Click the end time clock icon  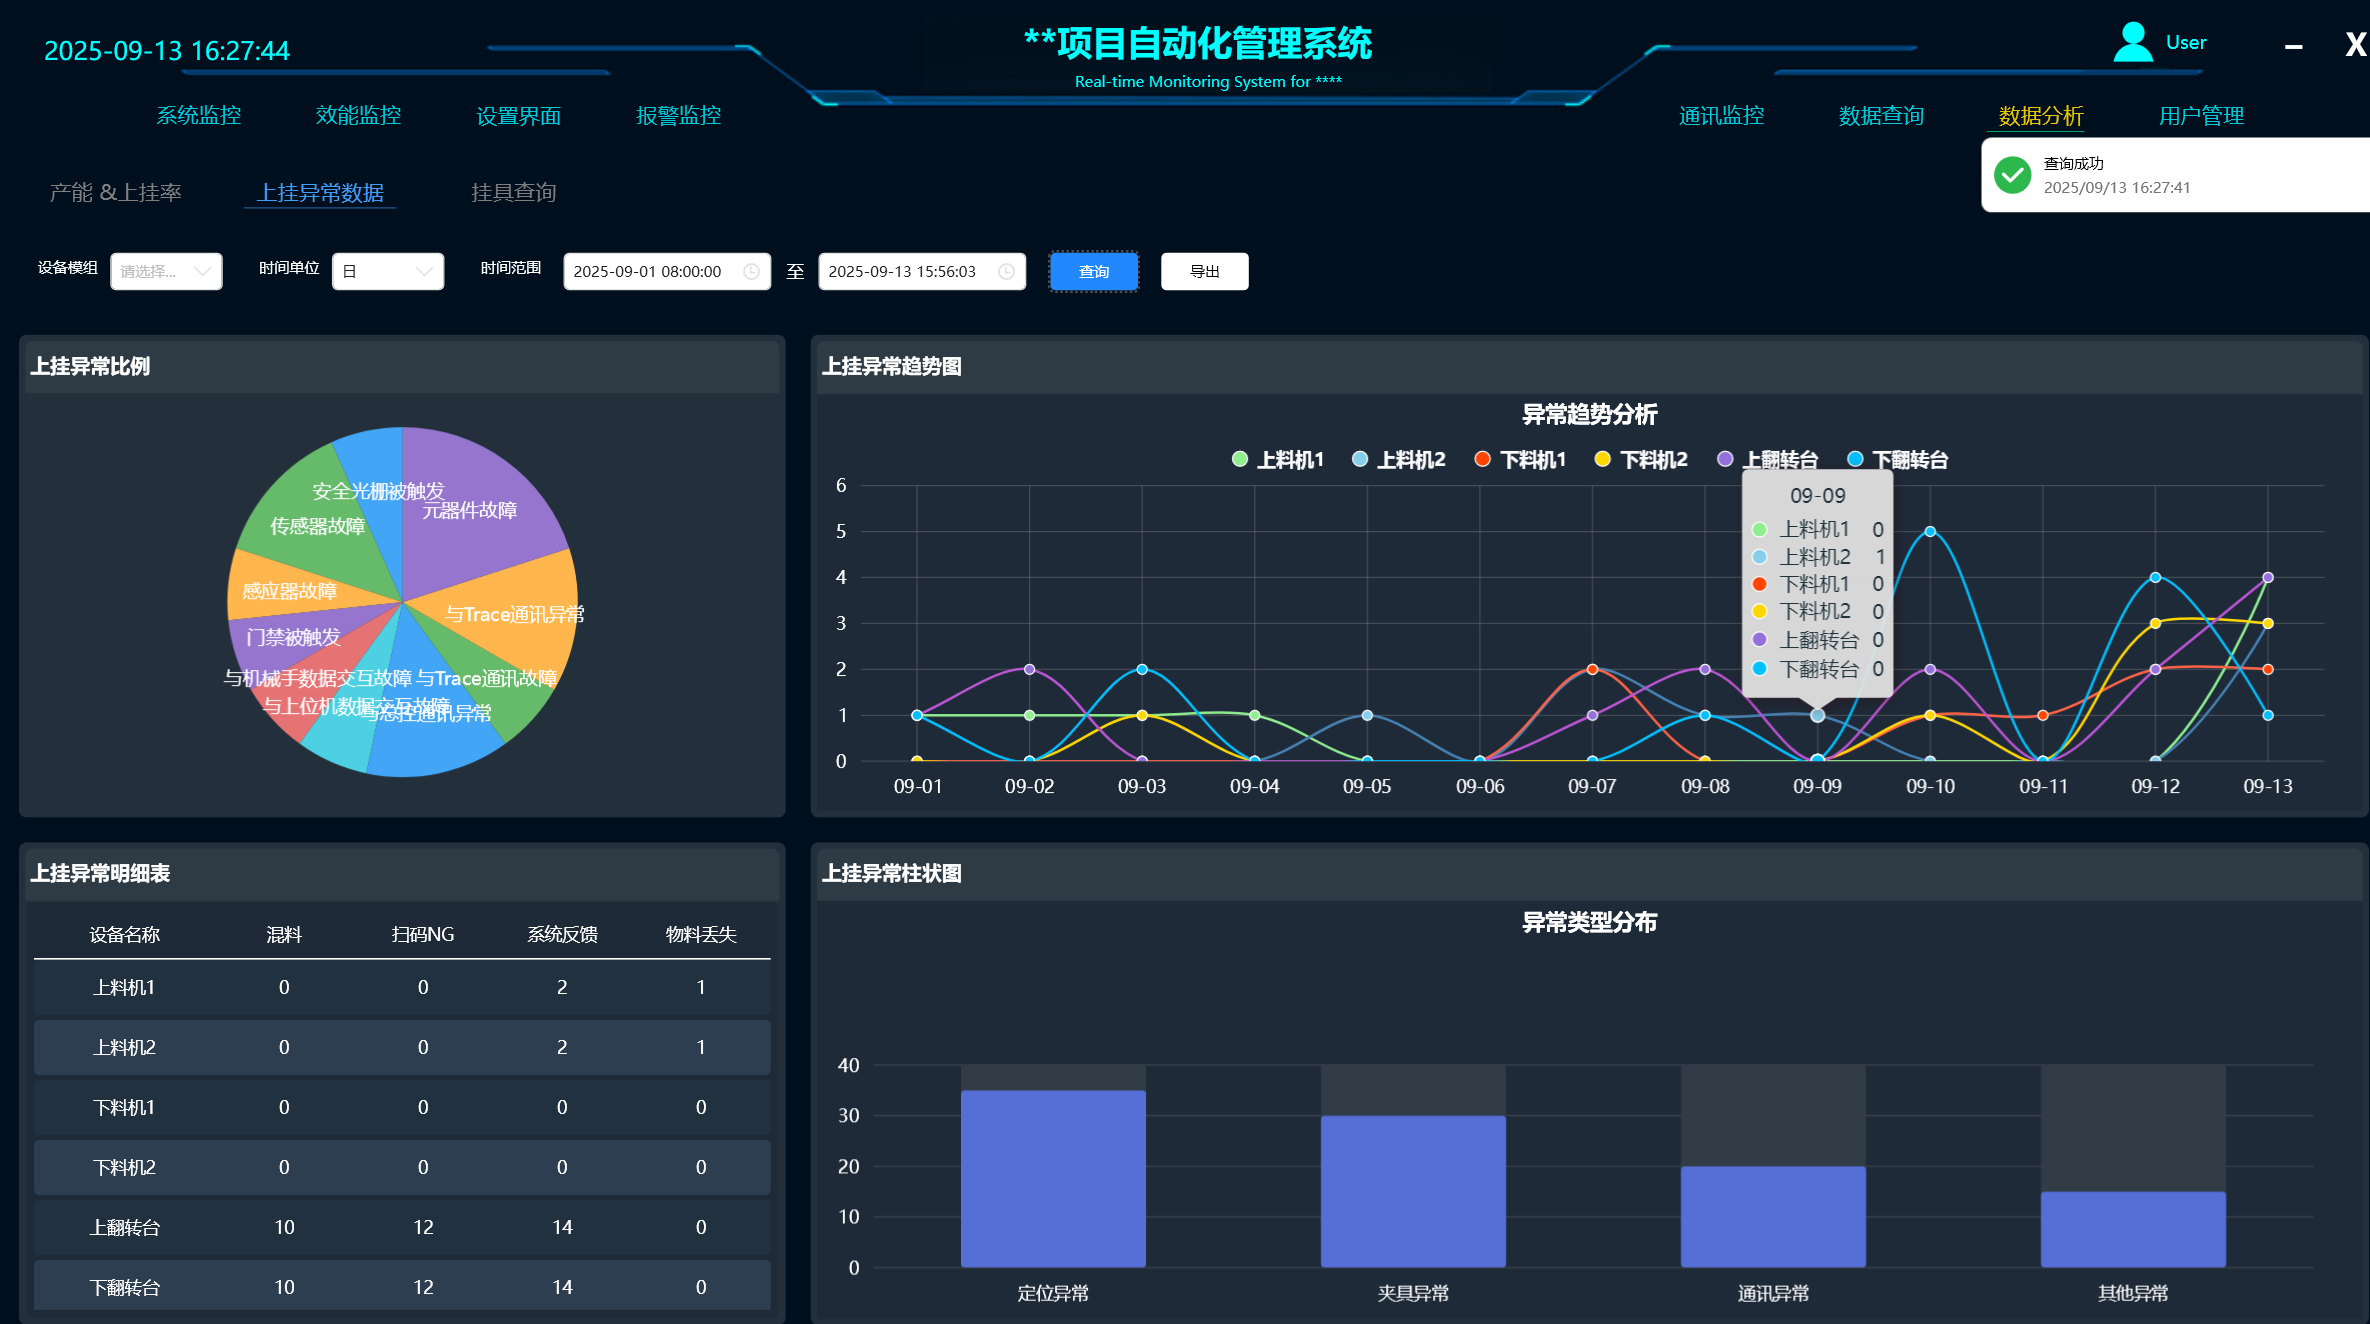tap(1006, 272)
